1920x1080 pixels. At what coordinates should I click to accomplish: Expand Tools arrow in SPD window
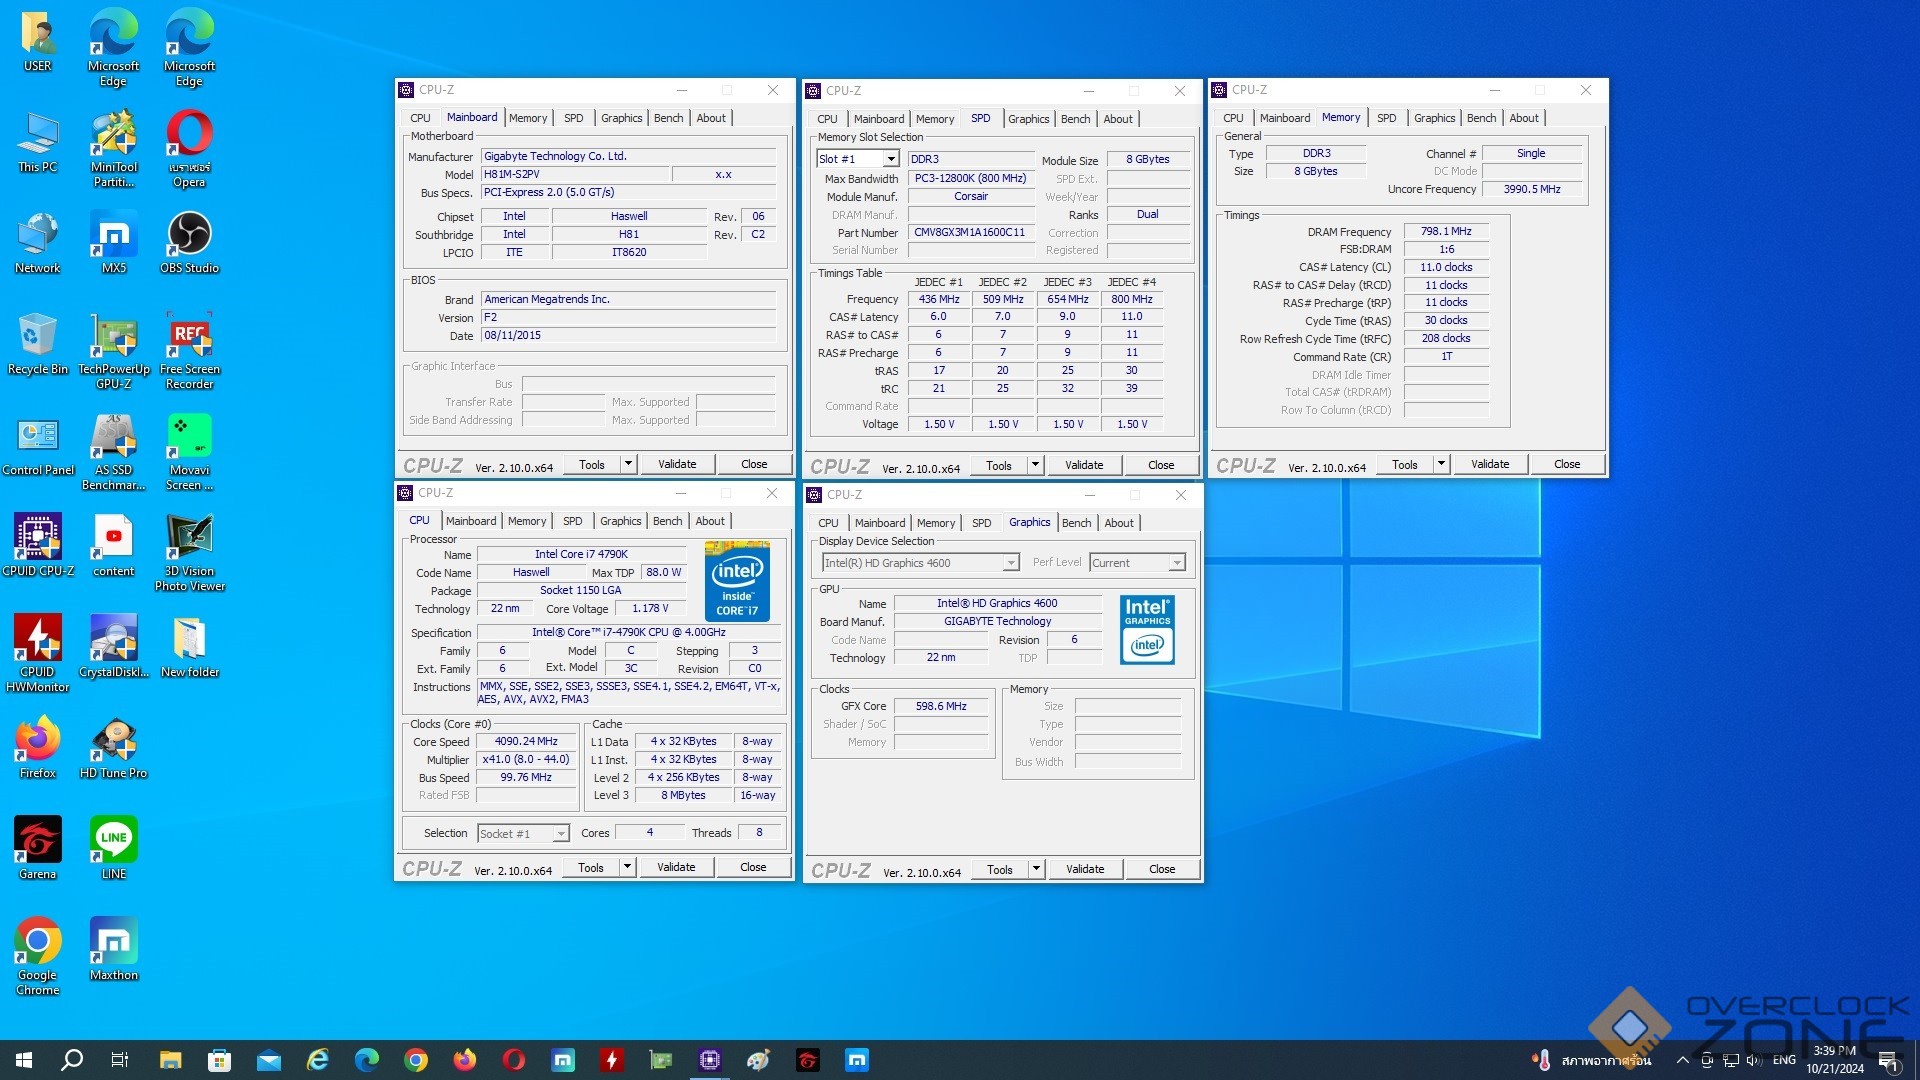click(x=1035, y=465)
